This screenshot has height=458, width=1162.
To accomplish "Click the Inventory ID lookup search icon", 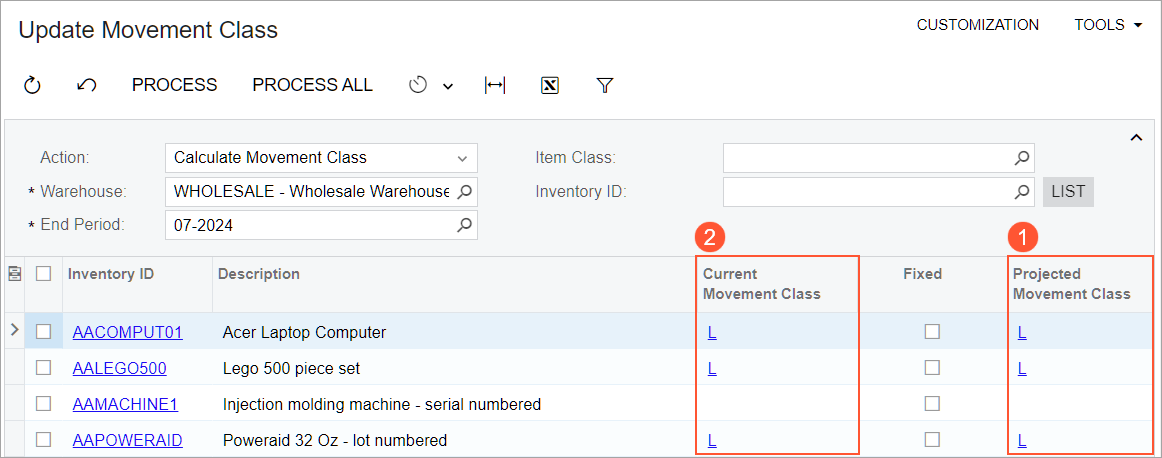I will click(x=1021, y=191).
